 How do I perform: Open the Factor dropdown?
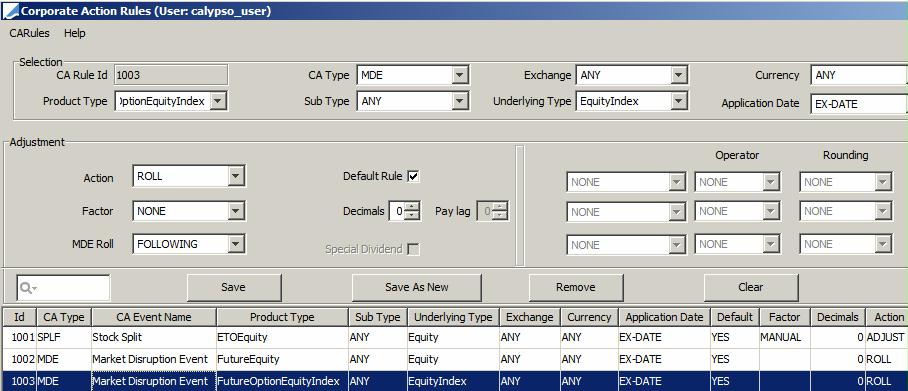click(235, 211)
